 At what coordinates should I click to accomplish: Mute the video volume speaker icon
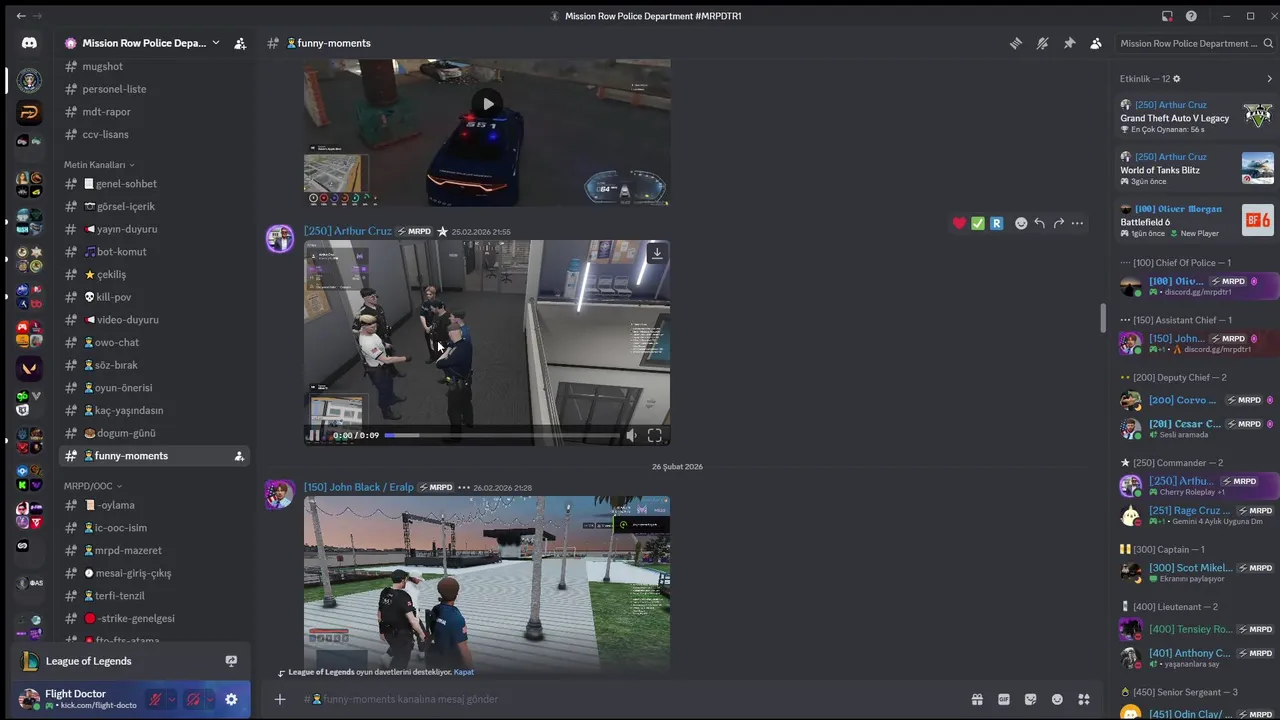coord(630,435)
